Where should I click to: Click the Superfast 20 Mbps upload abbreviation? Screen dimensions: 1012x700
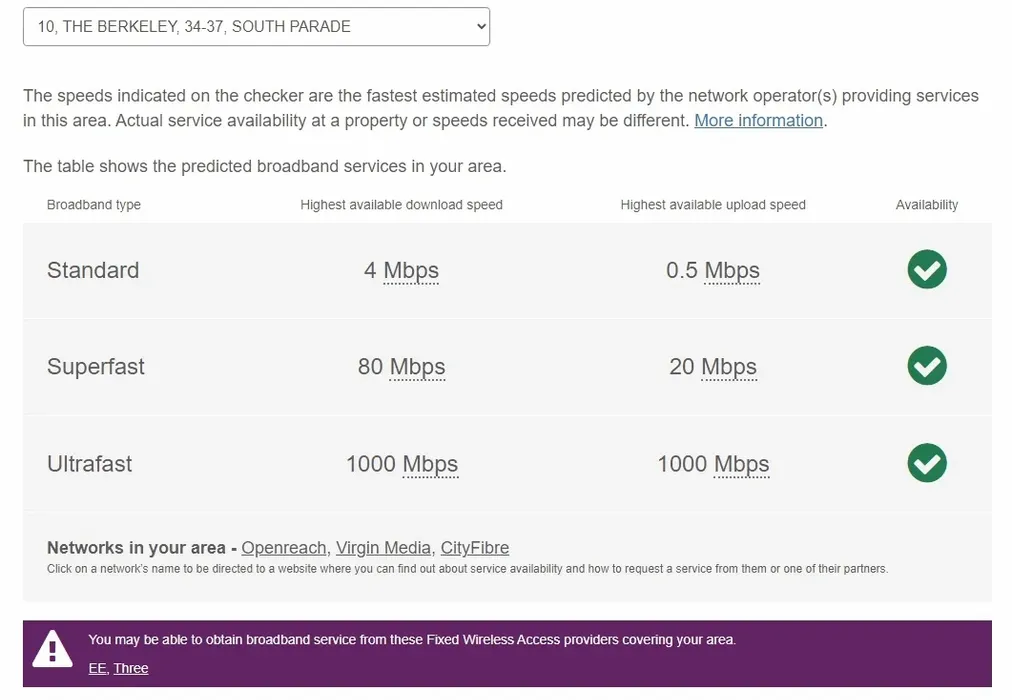729,367
